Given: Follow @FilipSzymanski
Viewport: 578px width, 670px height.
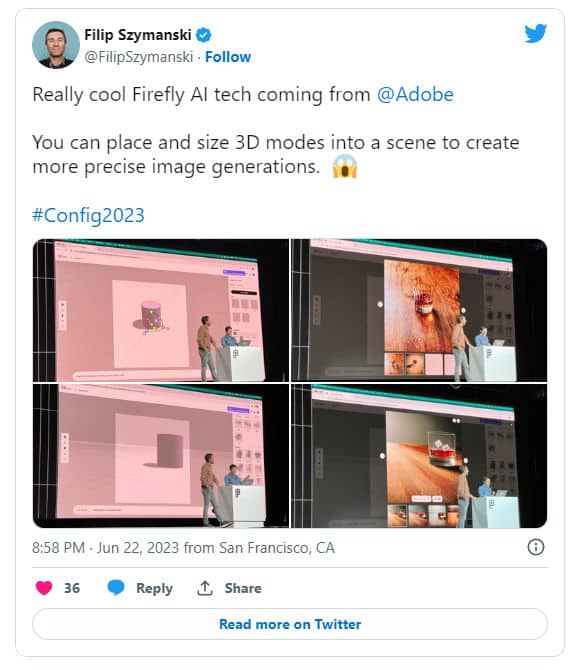Looking at the screenshot, I should pyautogui.click(x=228, y=57).
